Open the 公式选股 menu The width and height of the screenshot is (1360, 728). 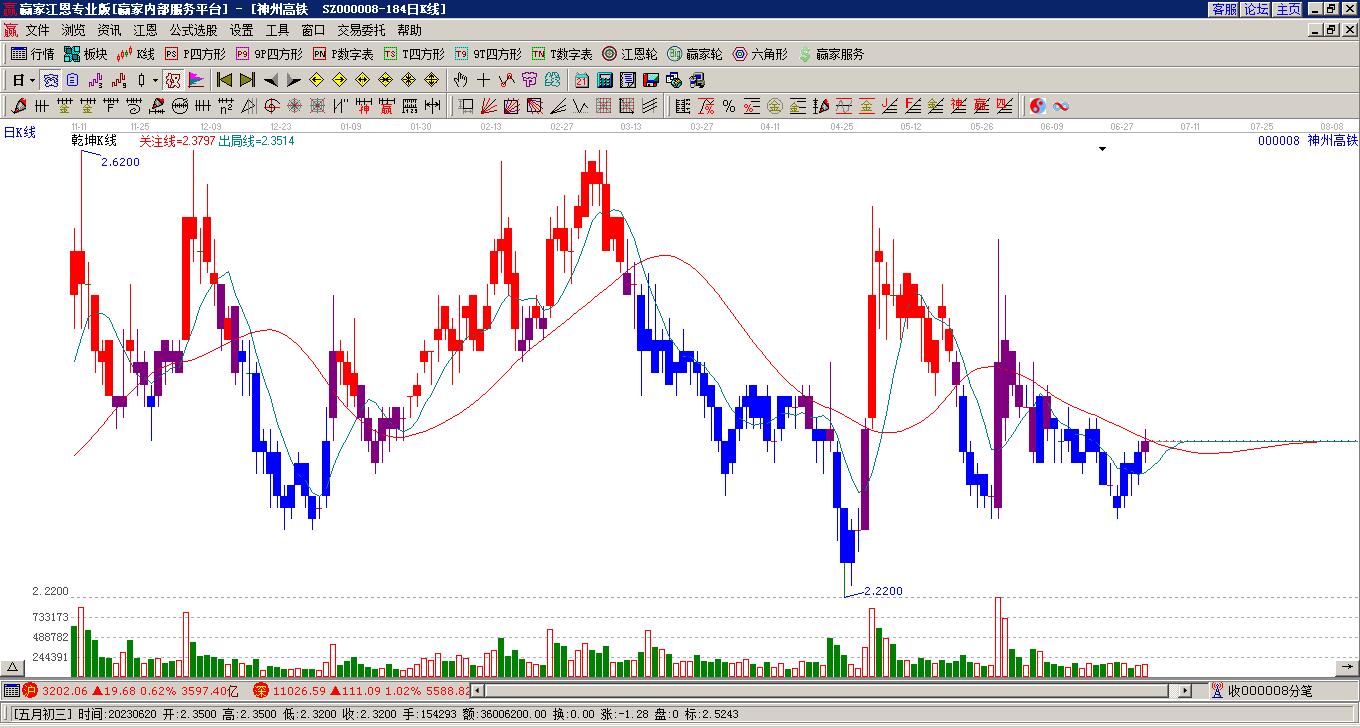click(193, 31)
